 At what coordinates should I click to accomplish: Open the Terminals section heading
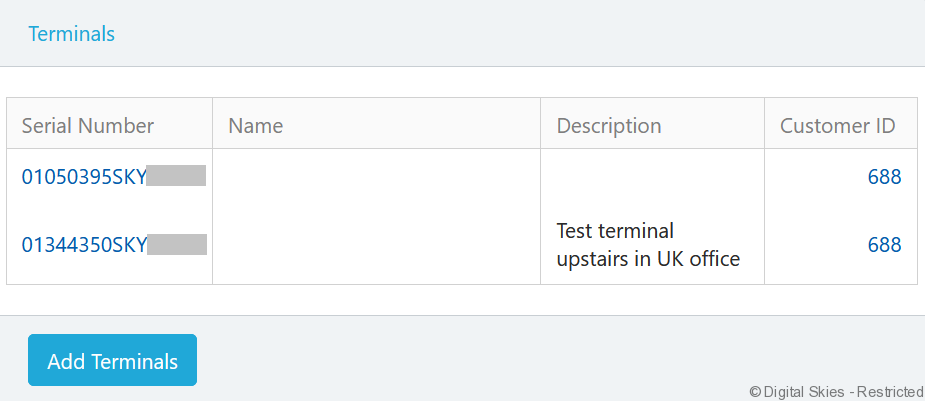click(x=71, y=34)
